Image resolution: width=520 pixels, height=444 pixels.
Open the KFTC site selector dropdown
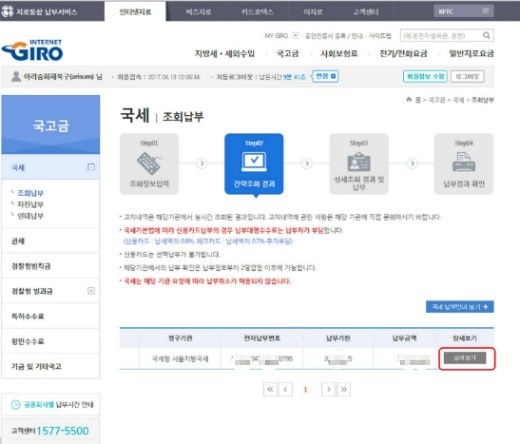click(x=463, y=11)
